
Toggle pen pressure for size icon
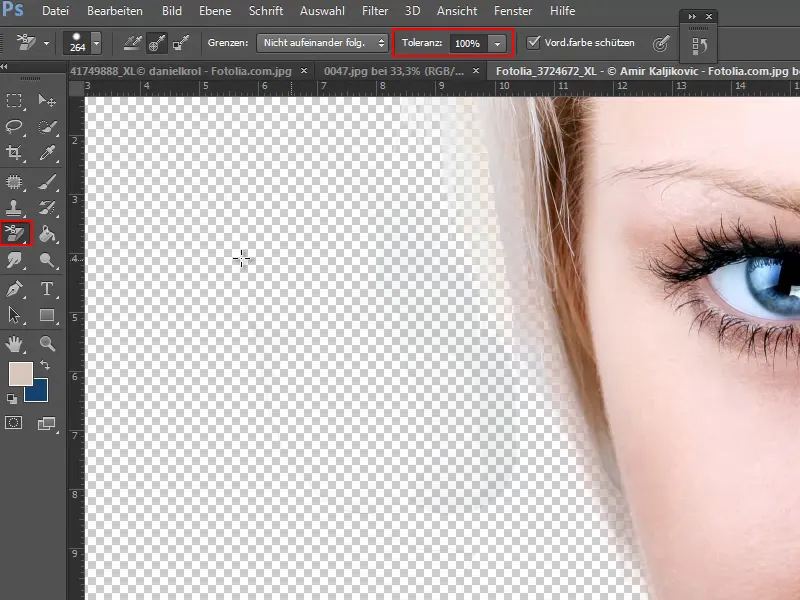point(661,44)
